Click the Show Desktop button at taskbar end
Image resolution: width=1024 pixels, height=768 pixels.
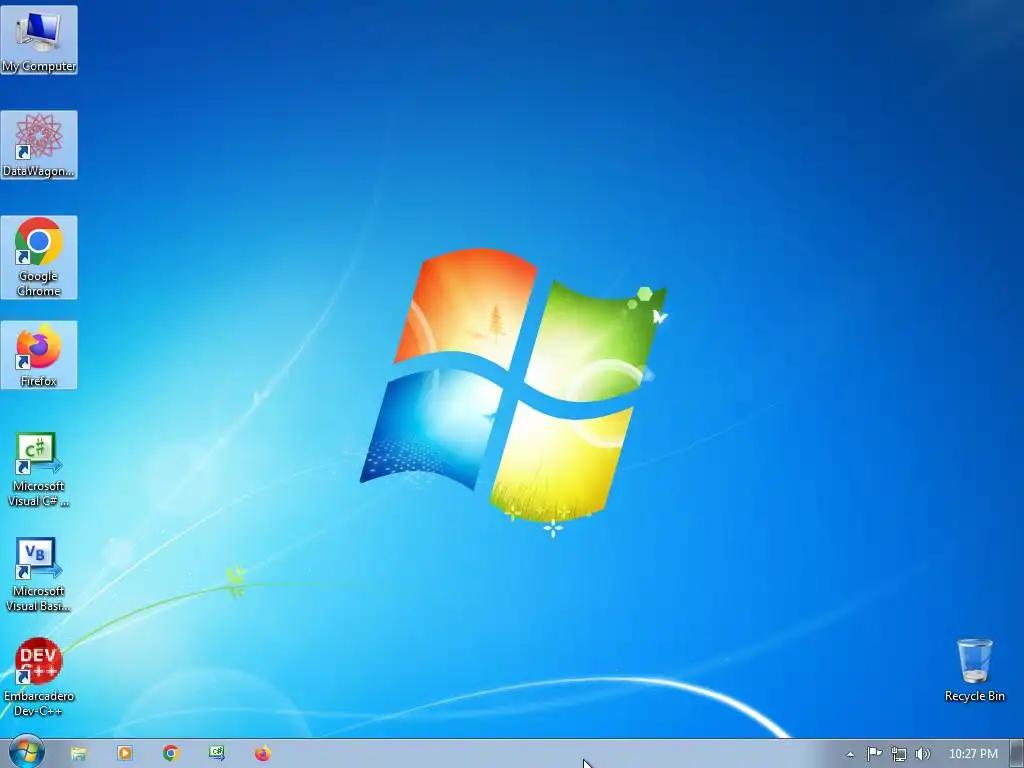coord(1017,754)
